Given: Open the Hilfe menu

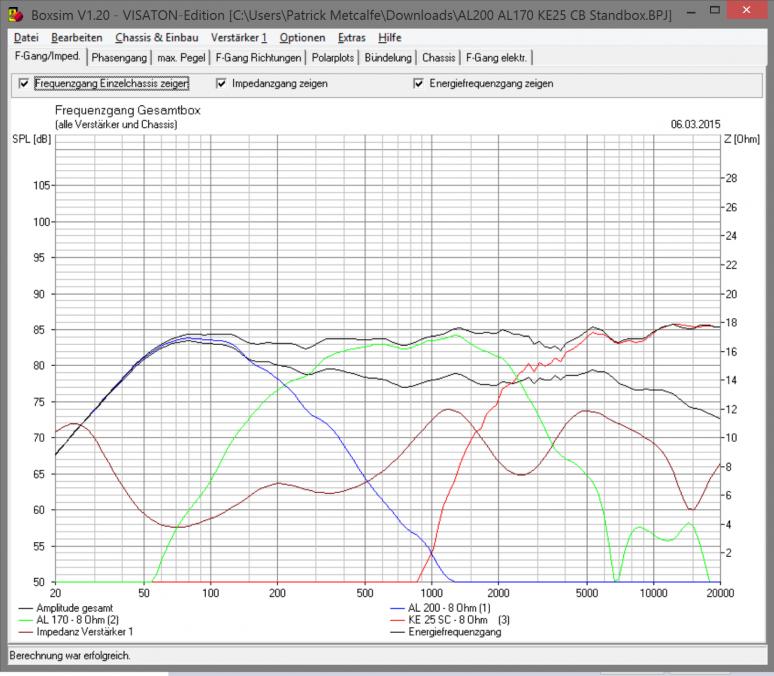Looking at the screenshot, I should click(390, 37).
